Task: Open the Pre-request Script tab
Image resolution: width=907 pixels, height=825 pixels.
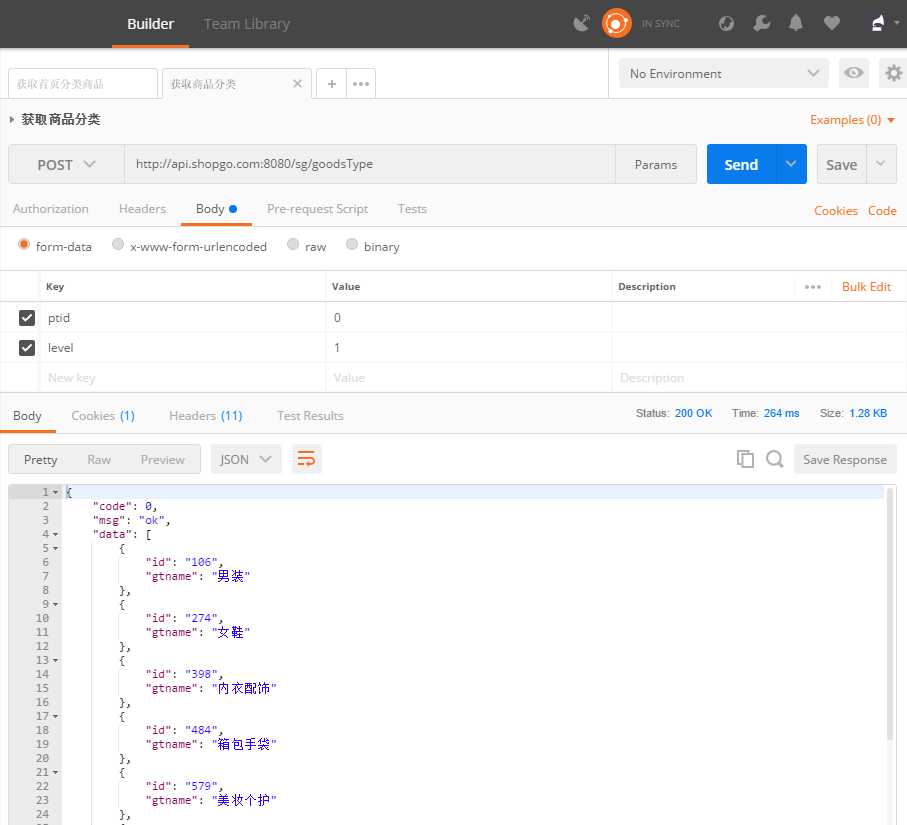Action: click(318, 209)
